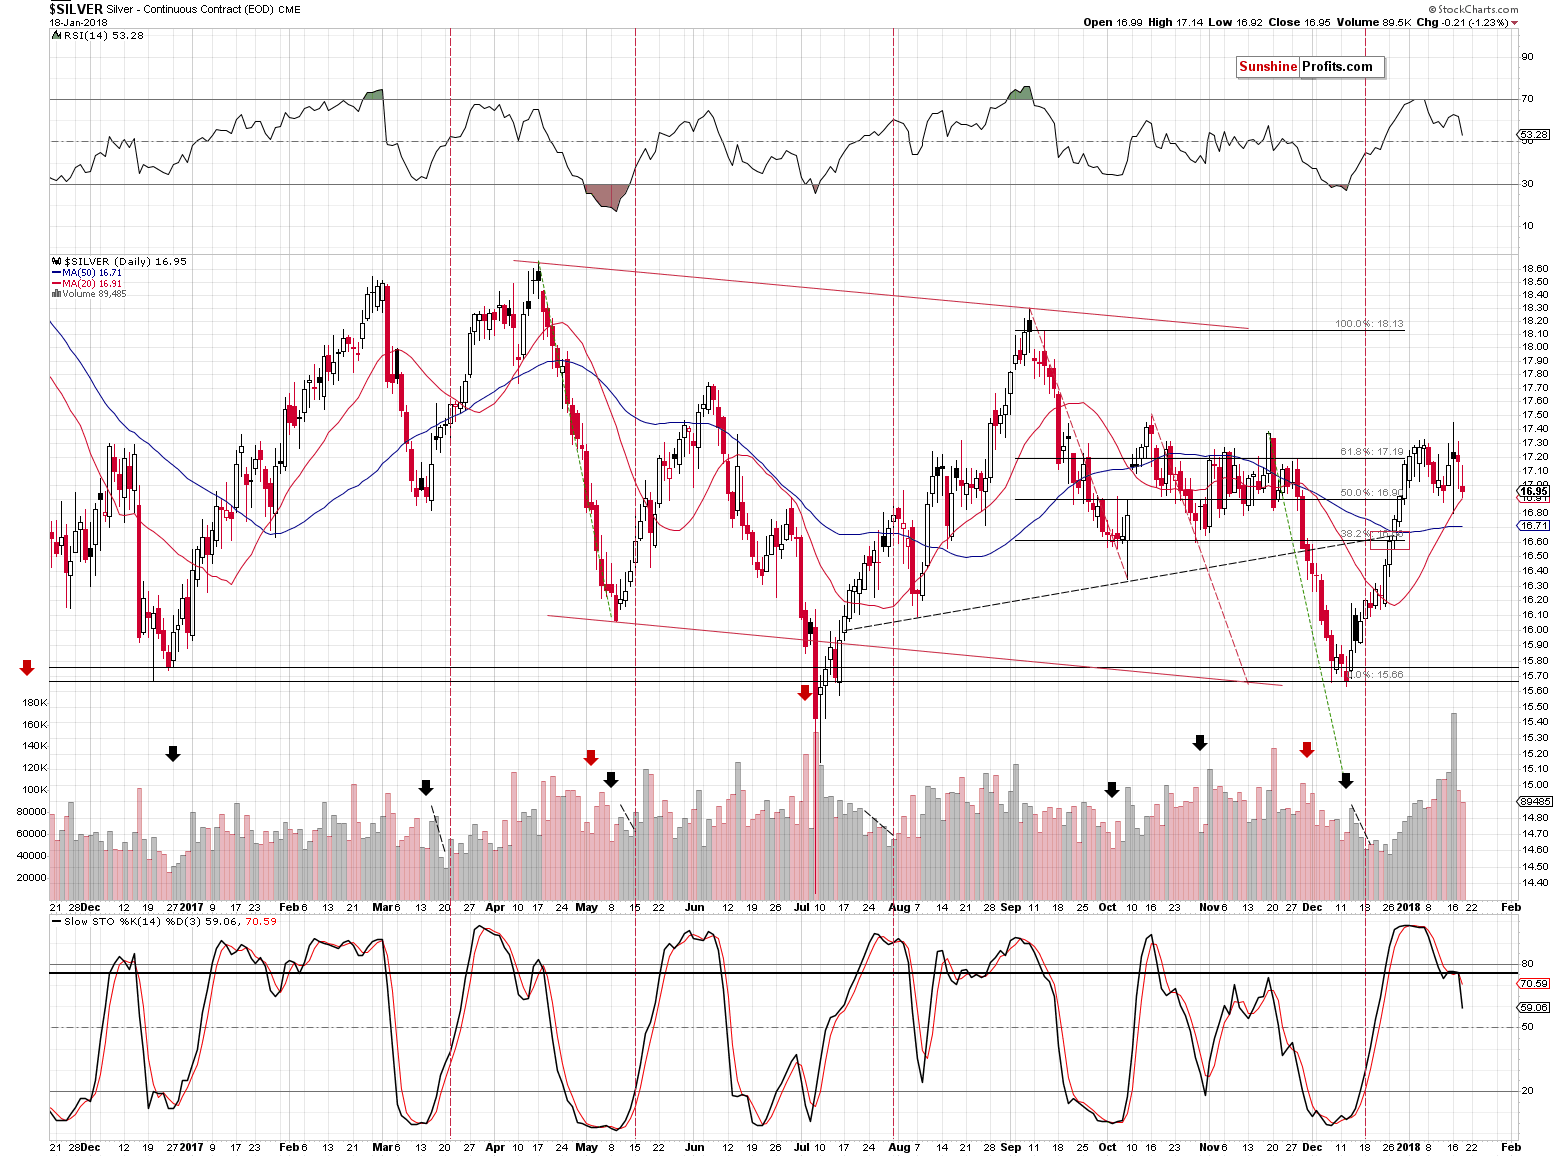Click the $SILVER ticker title
Viewport: 1565px width, 1157px height.
point(76,9)
